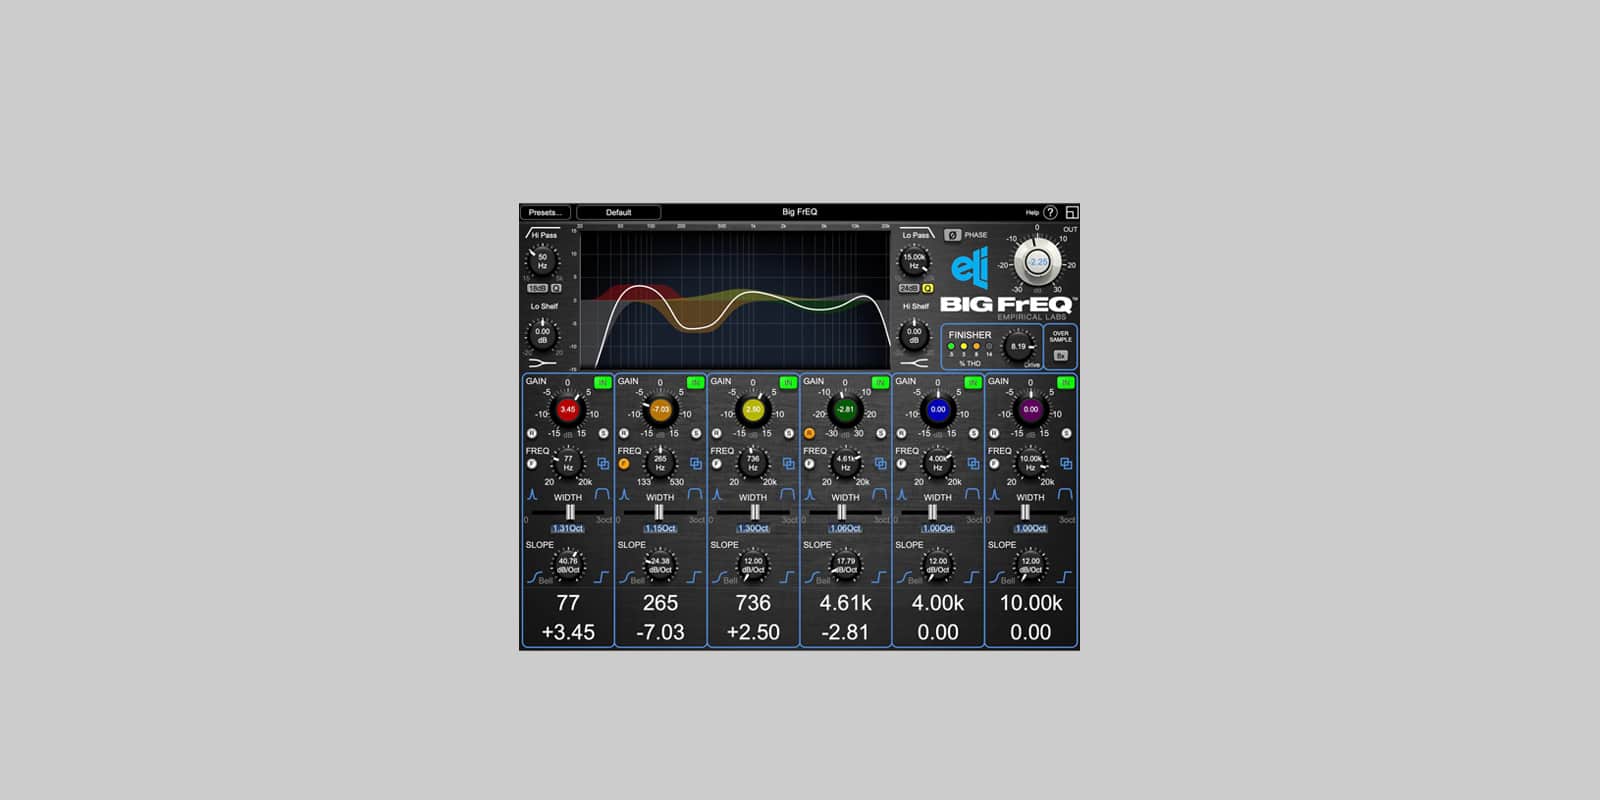Image resolution: width=1600 pixels, height=800 pixels.
Task: Open the Presets... menu
Action: coord(545,212)
